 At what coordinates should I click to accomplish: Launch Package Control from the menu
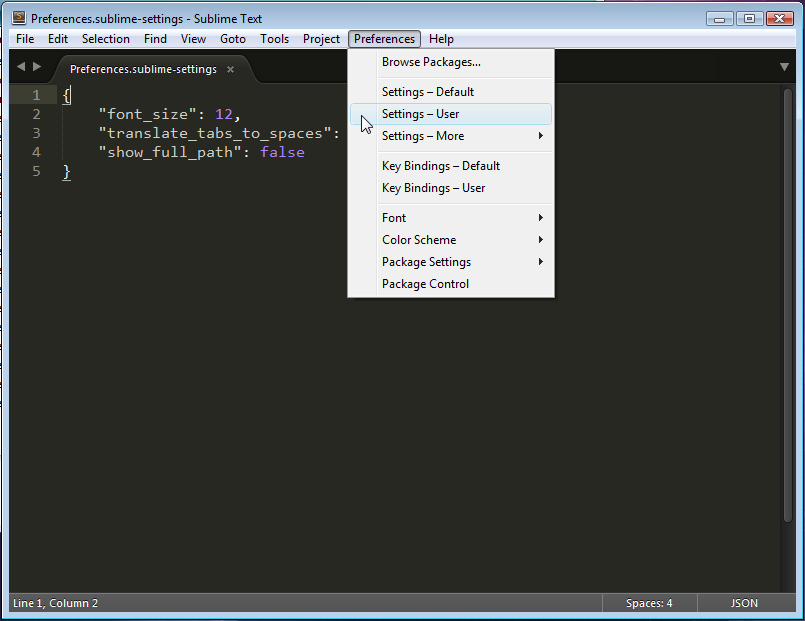425,284
